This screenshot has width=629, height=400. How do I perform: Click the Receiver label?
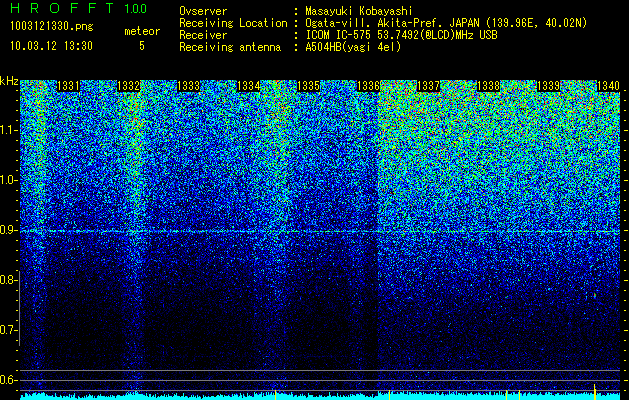[x=203, y=35]
